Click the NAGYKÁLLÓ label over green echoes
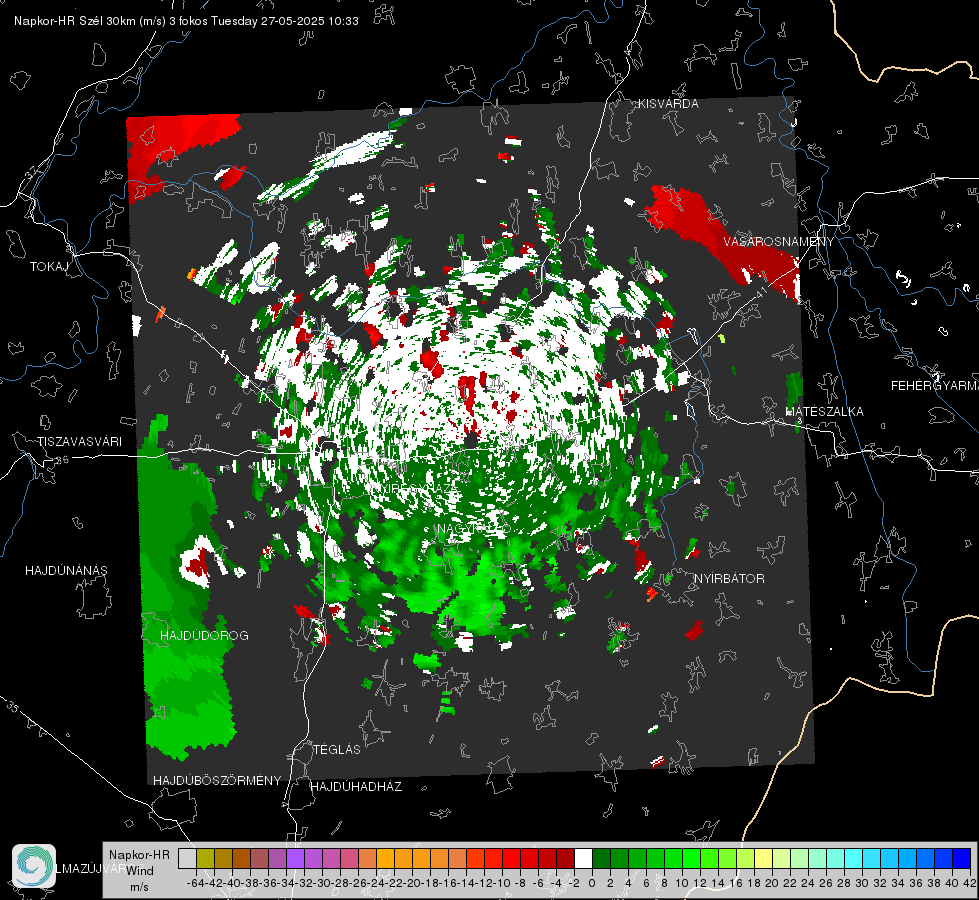Viewport: 979px width, 900px height. (x=475, y=528)
